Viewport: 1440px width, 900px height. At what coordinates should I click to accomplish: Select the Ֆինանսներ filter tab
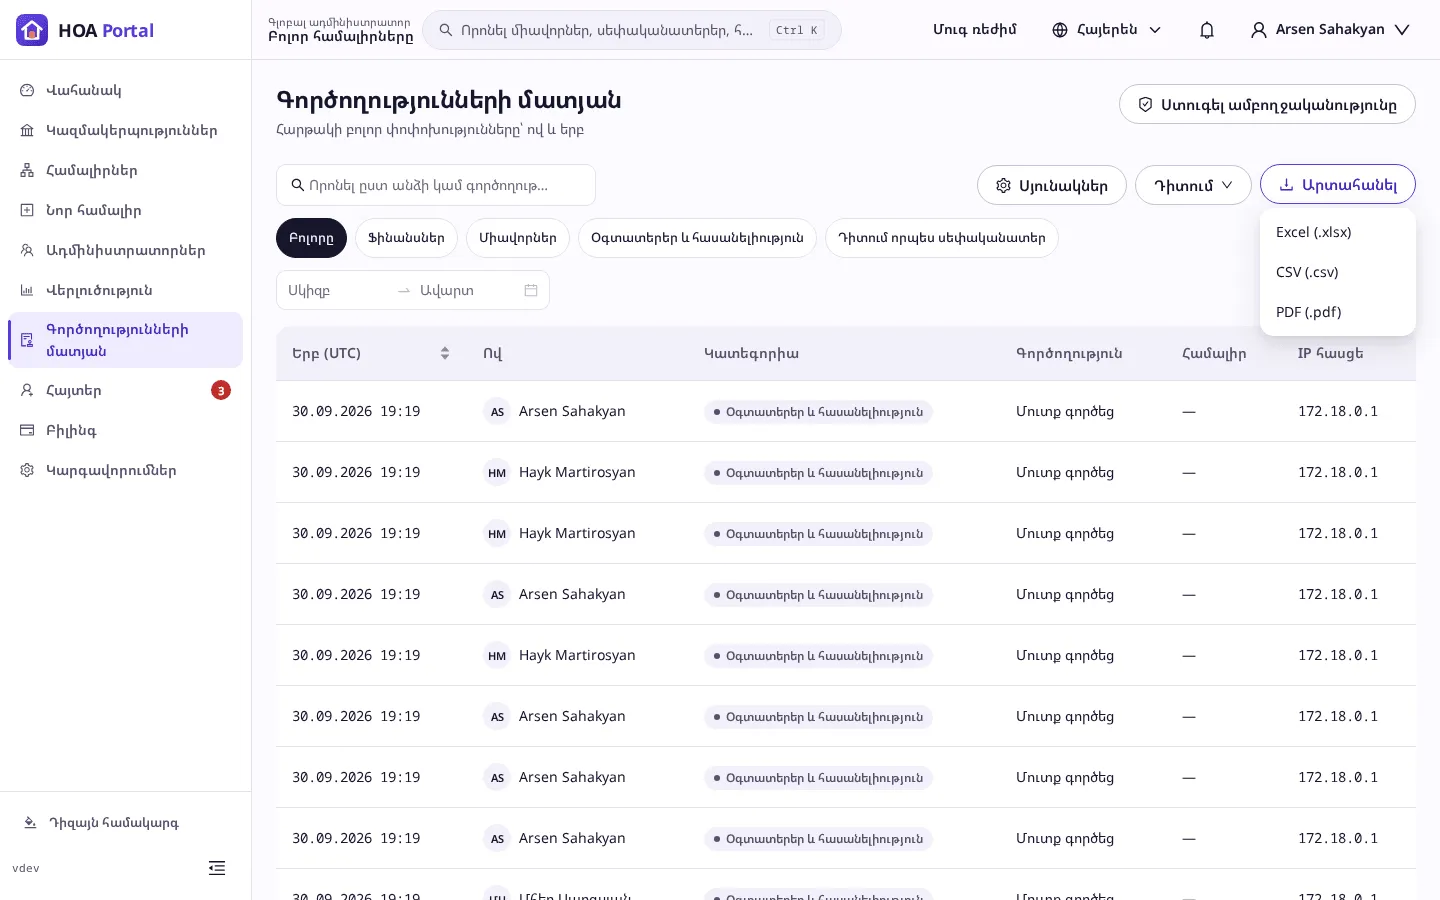tap(406, 238)
